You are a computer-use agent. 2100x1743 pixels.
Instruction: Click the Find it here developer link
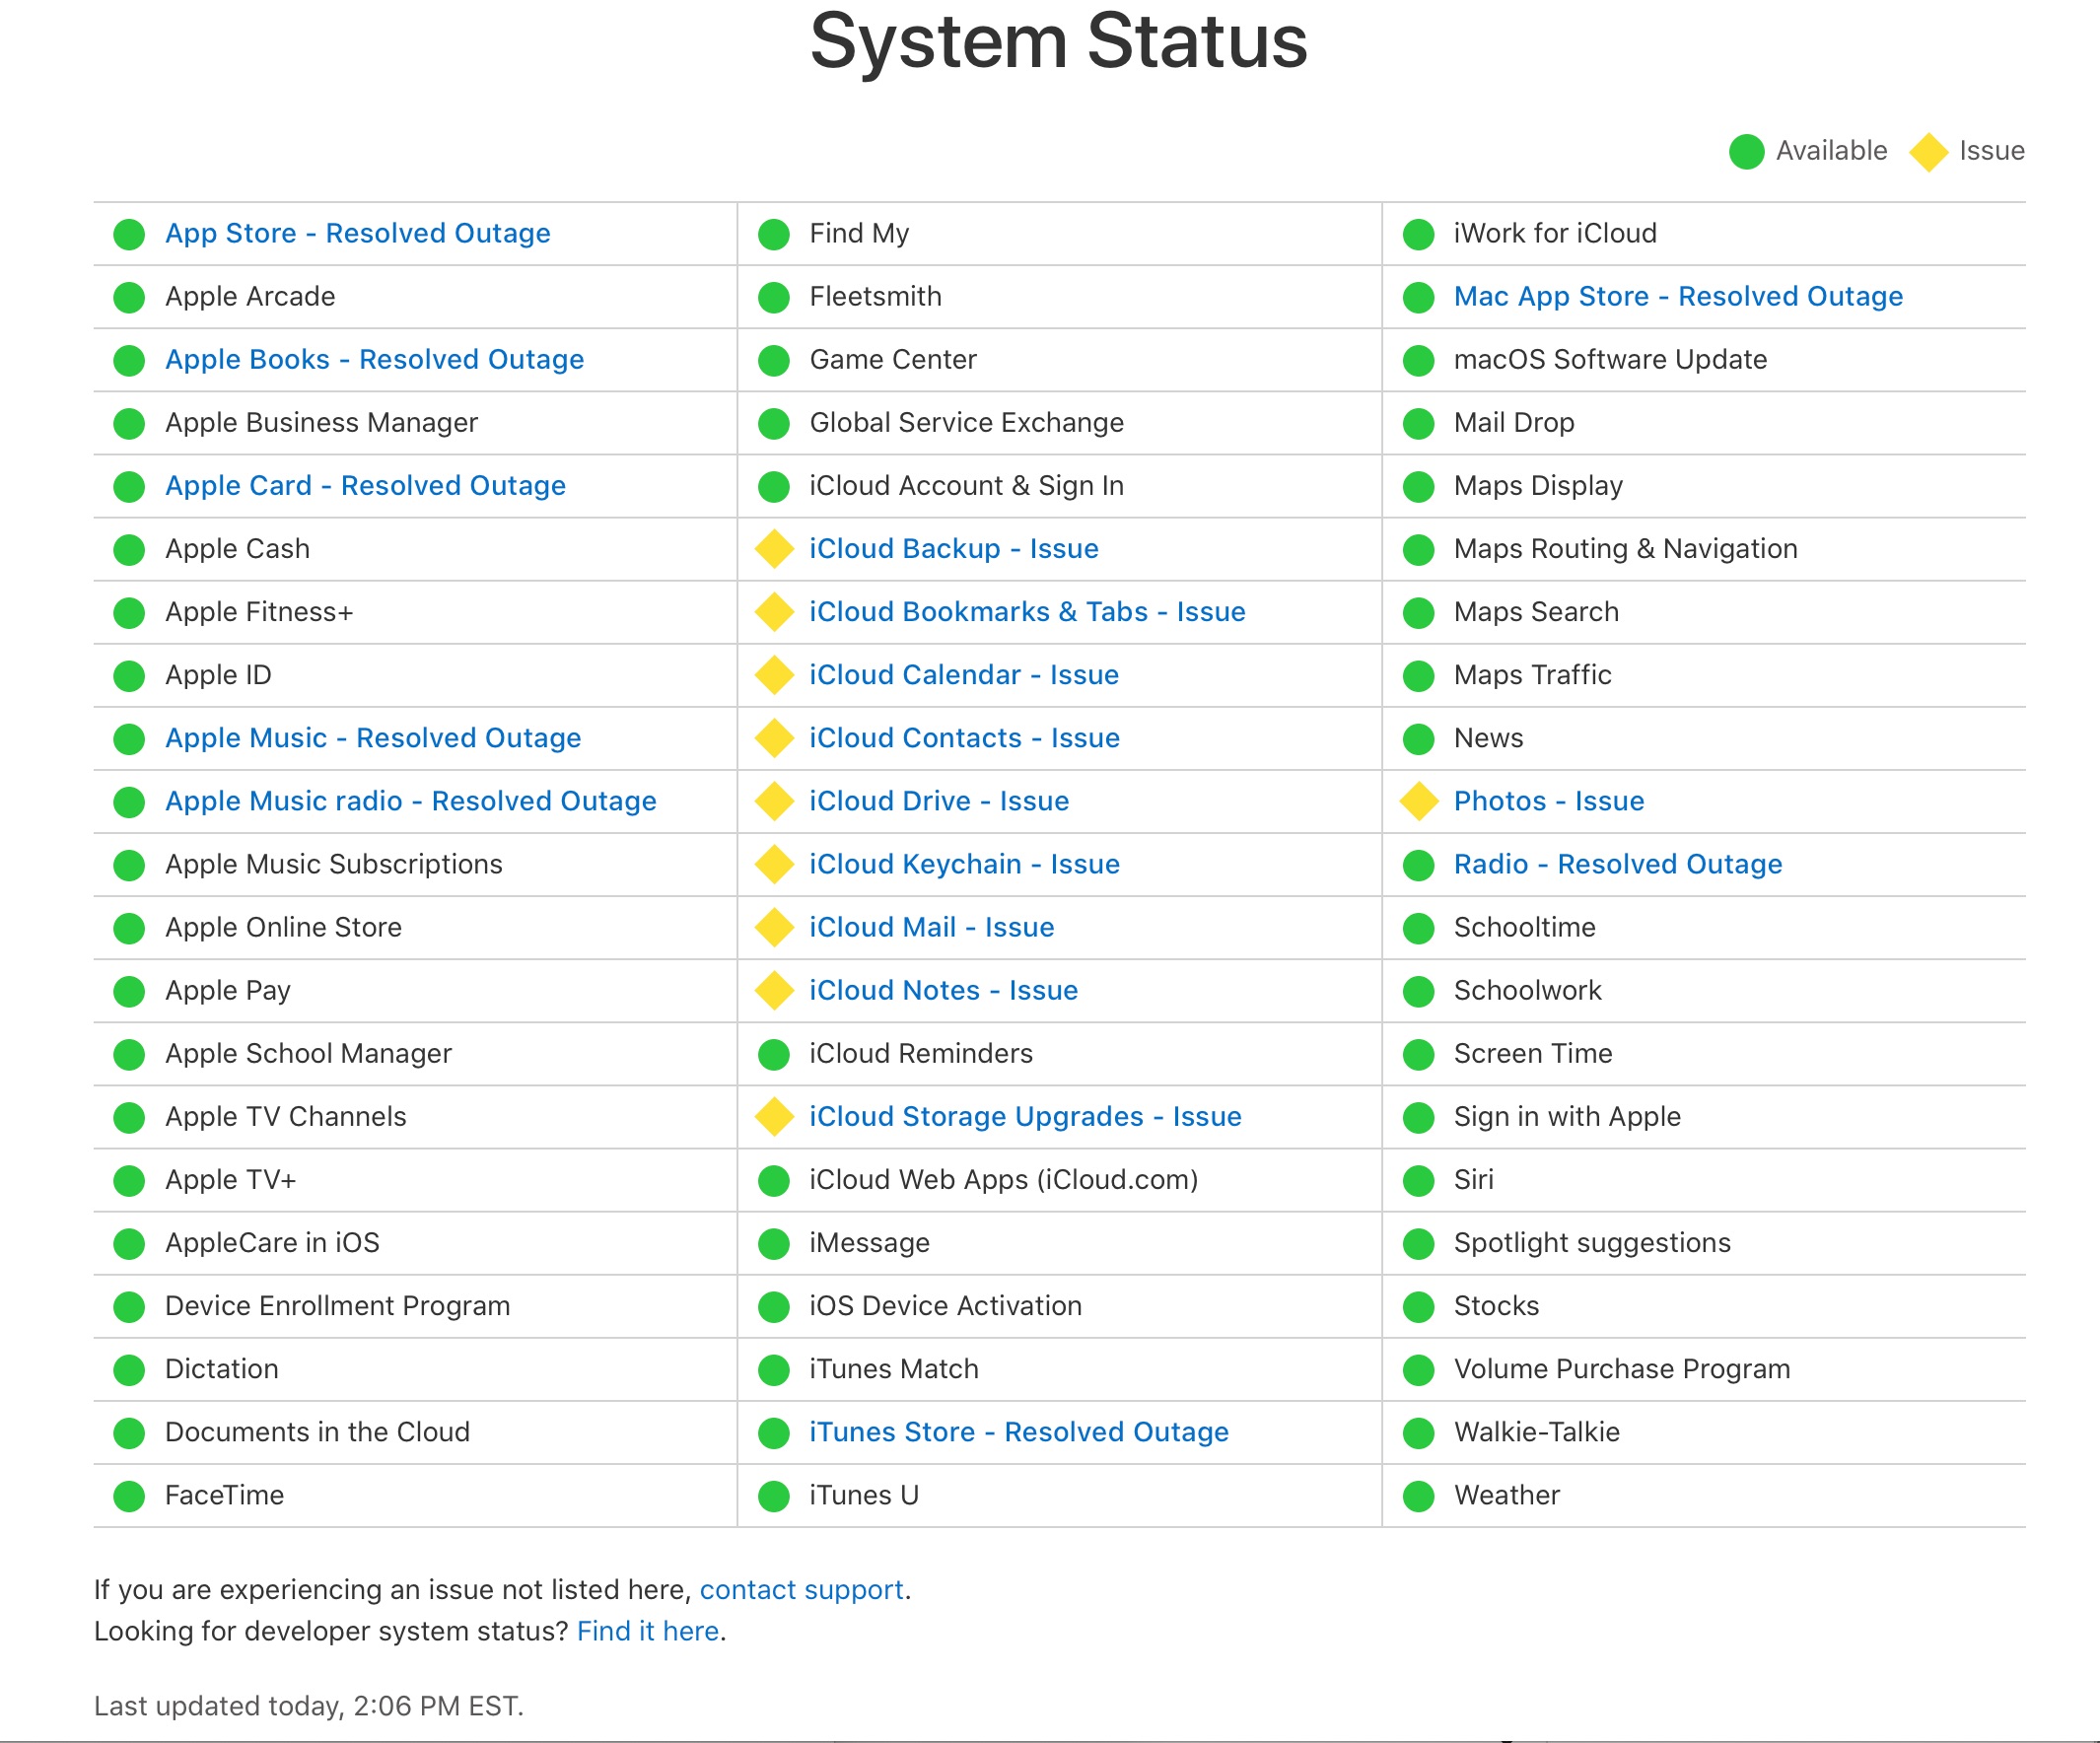click(x=648, y=1632)
